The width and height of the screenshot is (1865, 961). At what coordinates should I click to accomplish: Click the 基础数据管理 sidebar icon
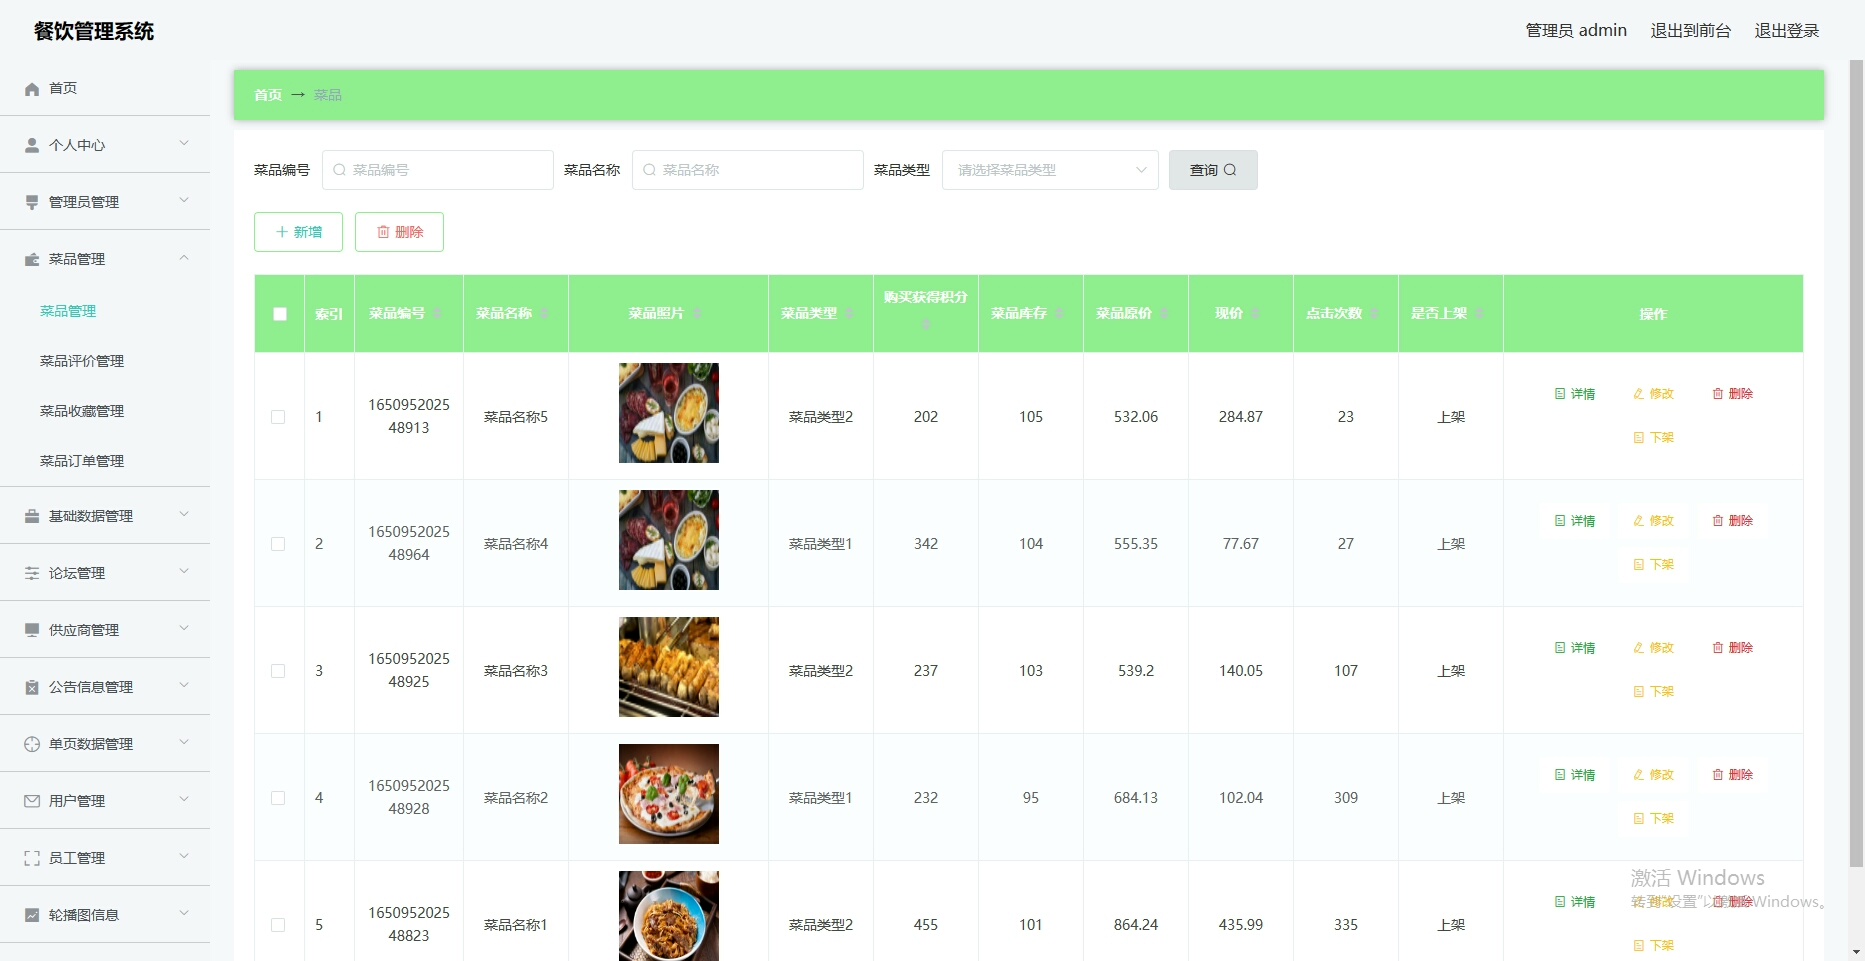(32, 516)
